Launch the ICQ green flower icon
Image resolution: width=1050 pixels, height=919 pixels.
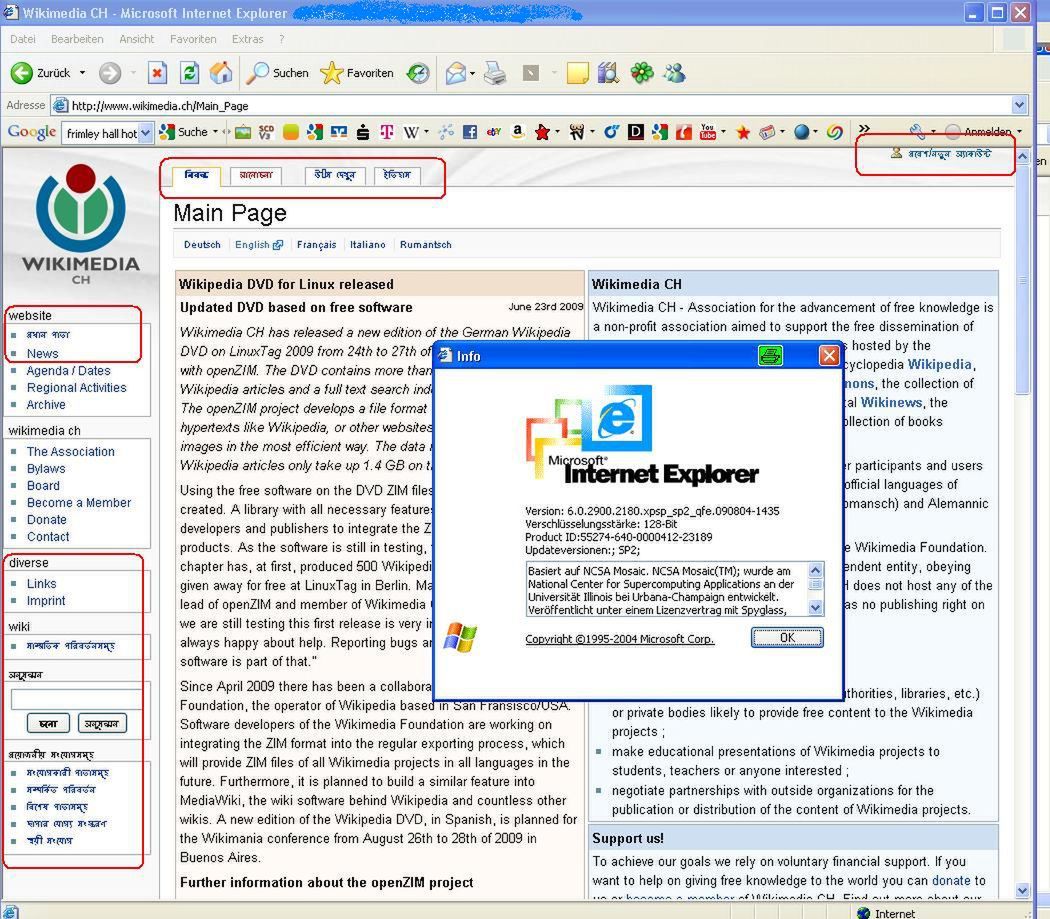642,73
